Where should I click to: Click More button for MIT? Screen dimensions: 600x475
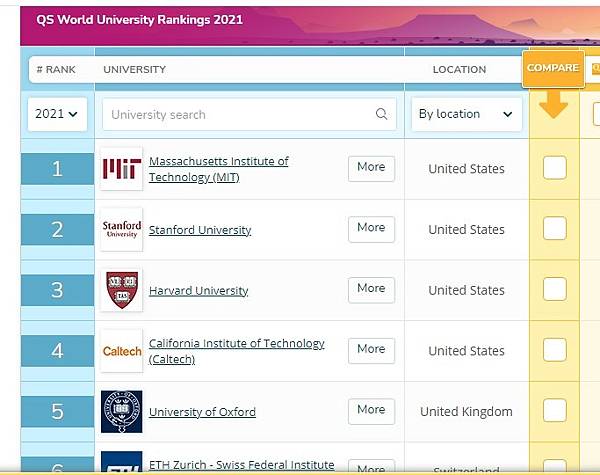371,168
